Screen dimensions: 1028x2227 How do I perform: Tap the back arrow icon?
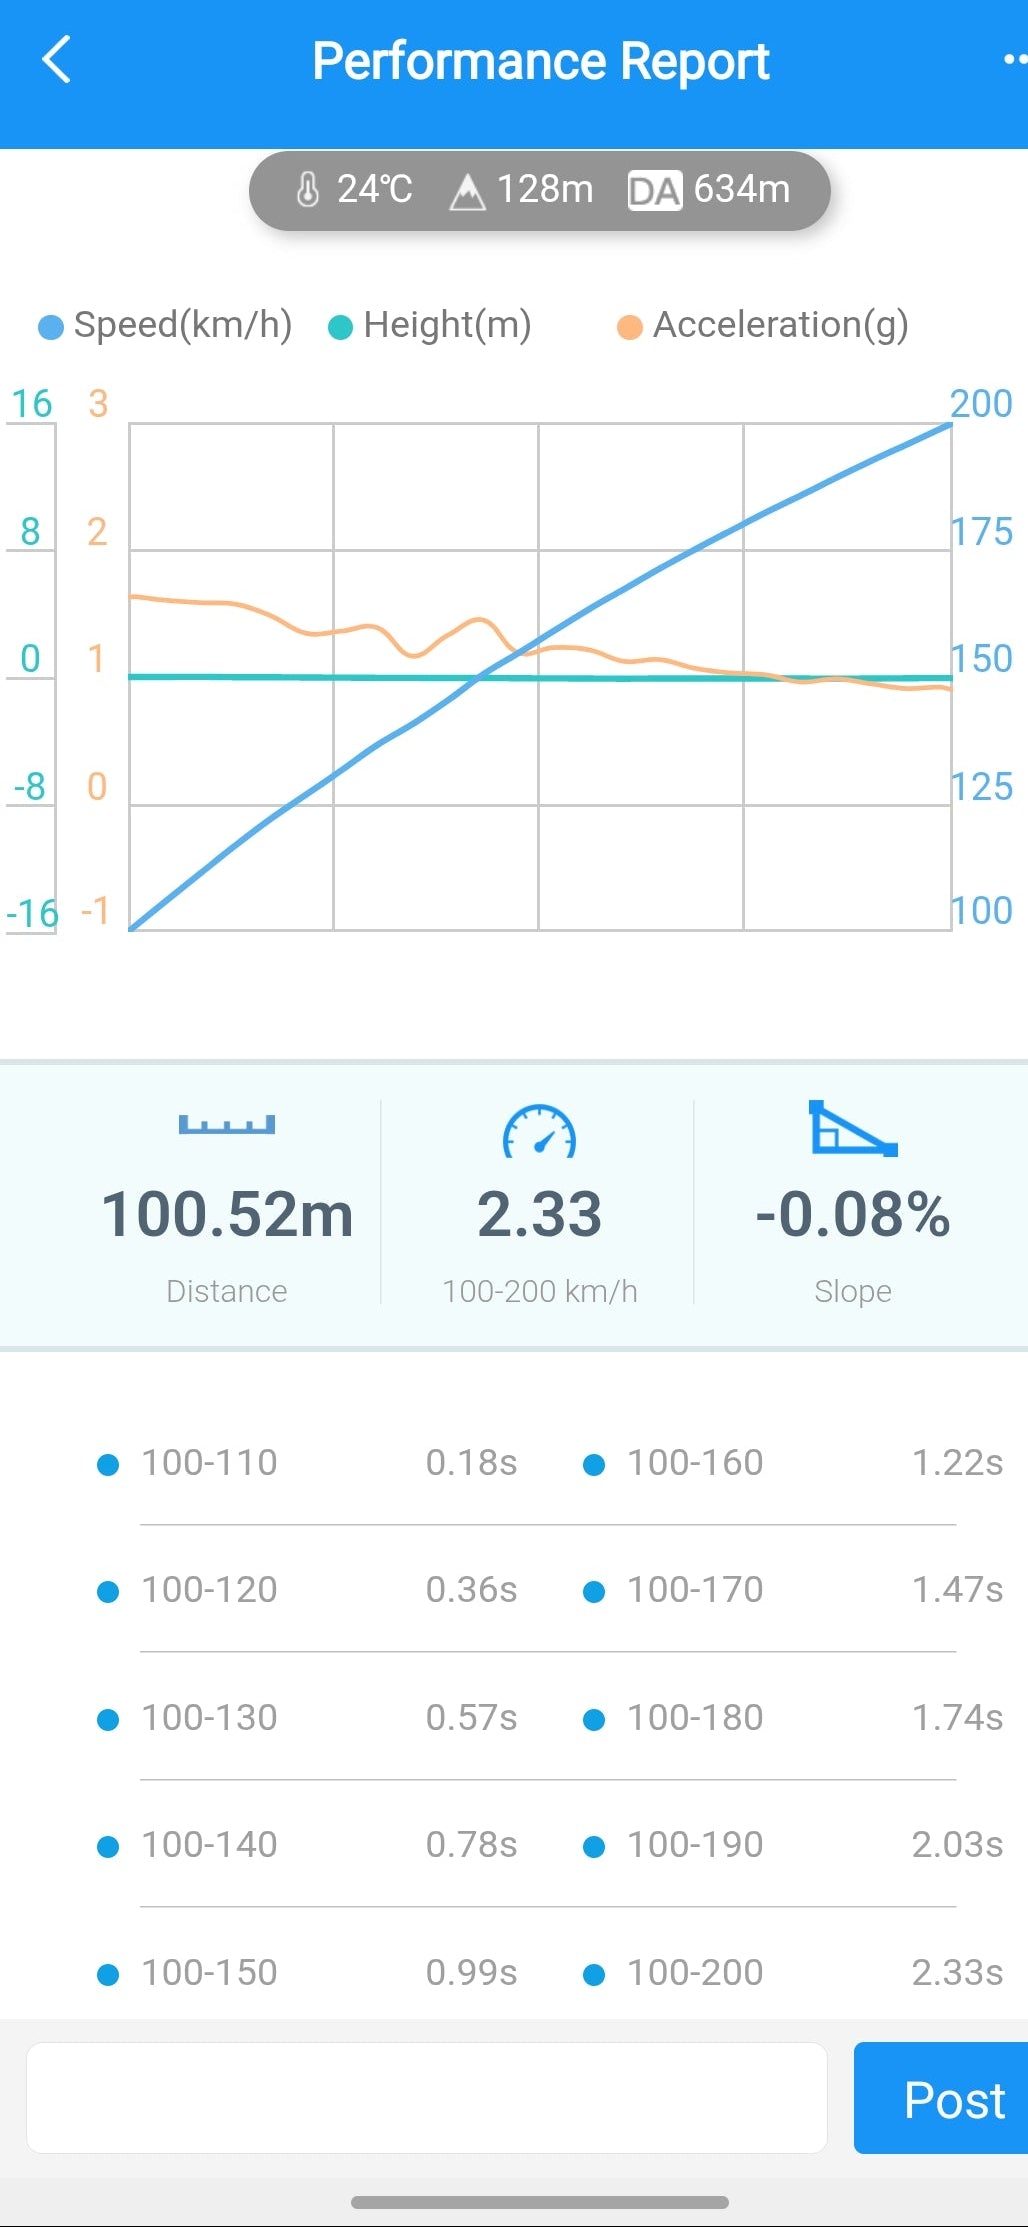57,60
